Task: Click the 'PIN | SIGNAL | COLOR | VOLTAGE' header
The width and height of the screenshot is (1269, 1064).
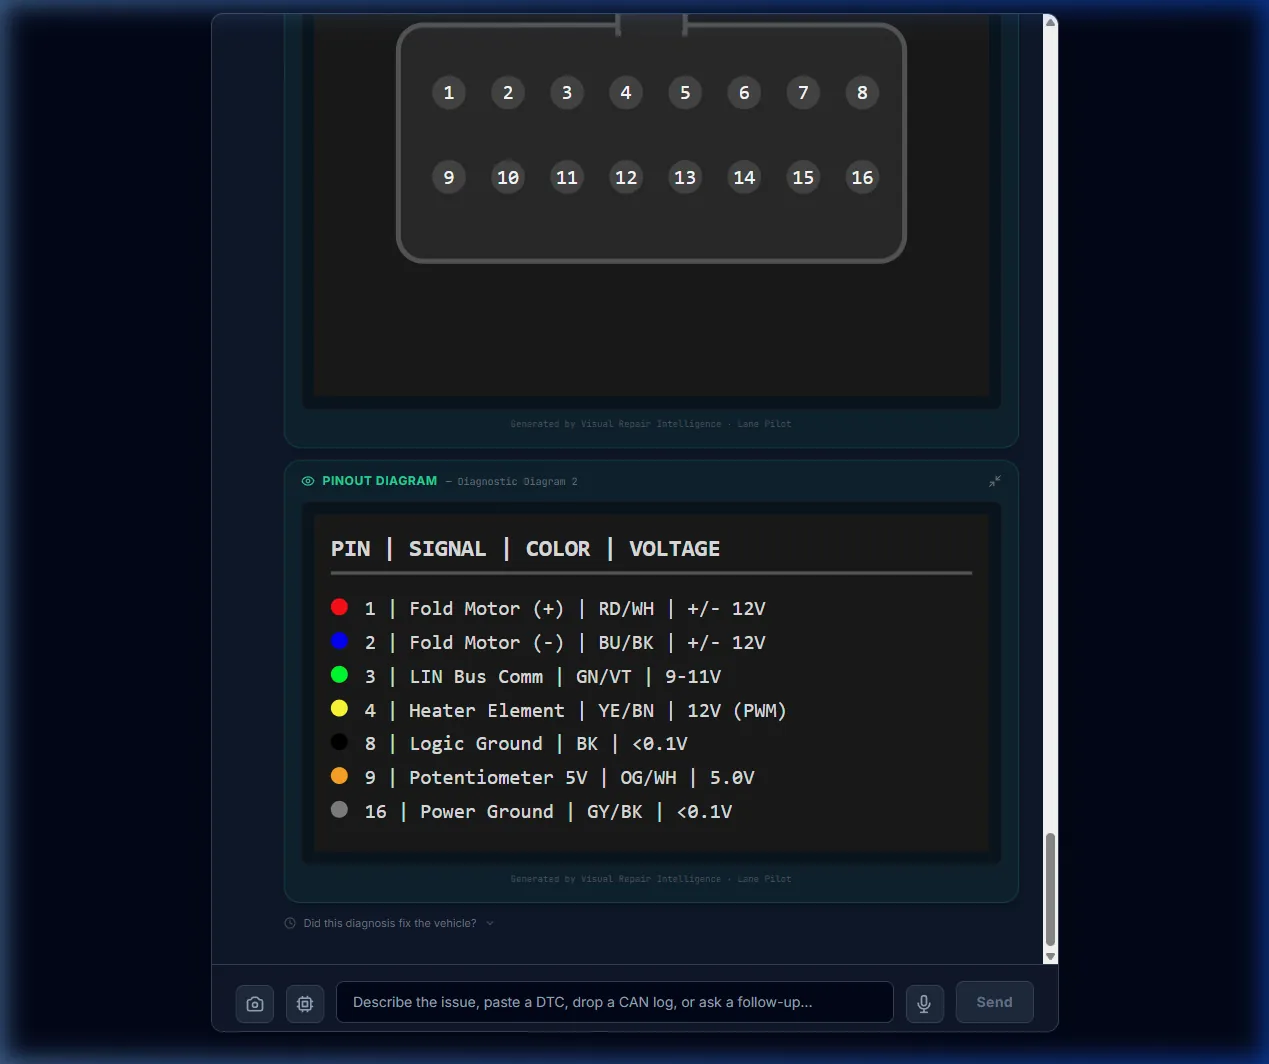Action: [x=526, y=549]
